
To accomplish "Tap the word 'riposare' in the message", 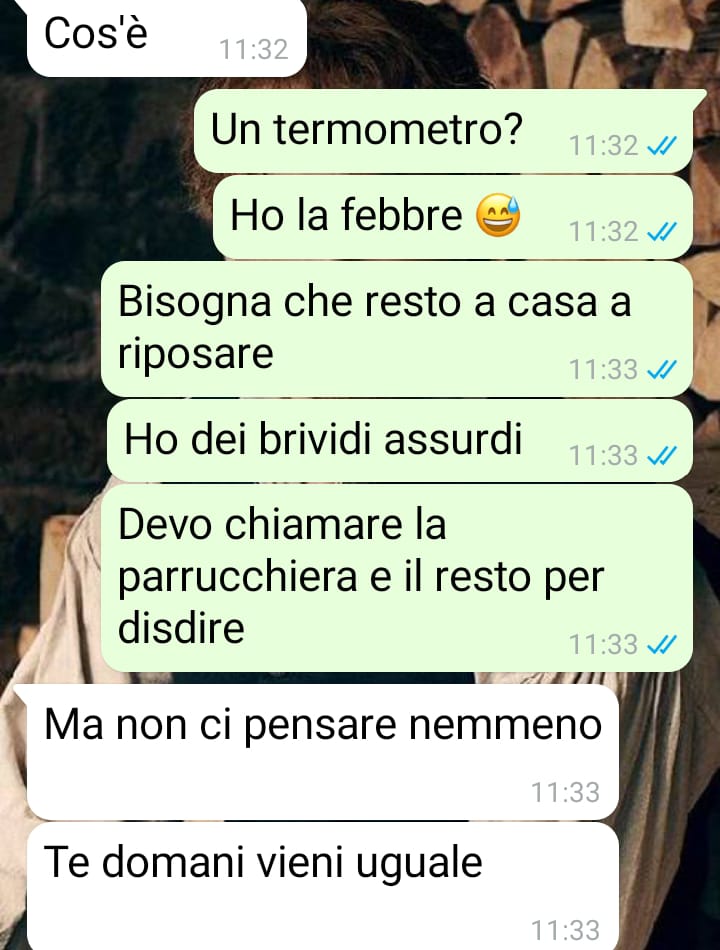I will pyautogui.click(x=195, y=354).
